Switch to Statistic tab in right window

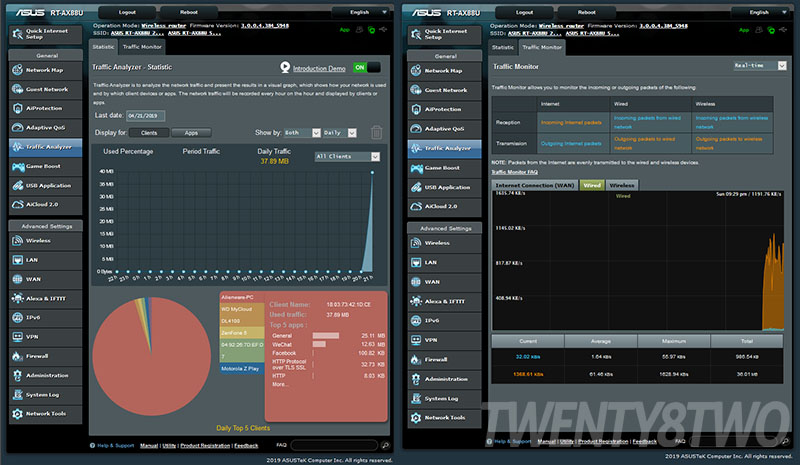(503, 47)
